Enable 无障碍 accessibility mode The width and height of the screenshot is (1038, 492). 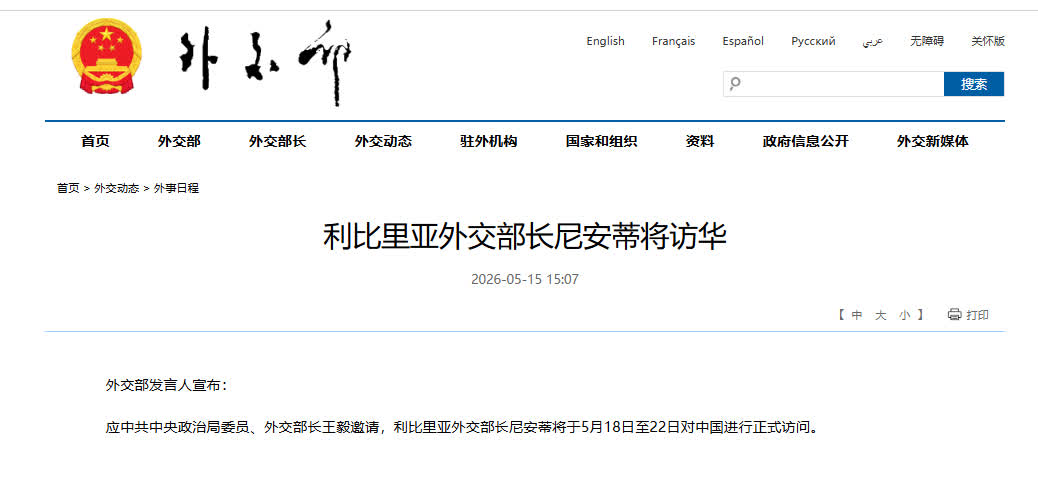pyautogui.click(x=927, y=41)
